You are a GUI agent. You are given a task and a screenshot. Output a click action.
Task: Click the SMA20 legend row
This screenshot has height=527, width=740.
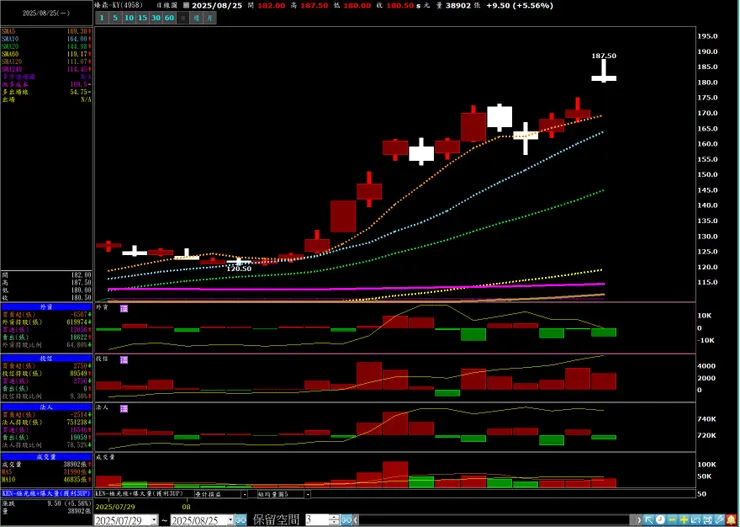[x=46, y=46]
